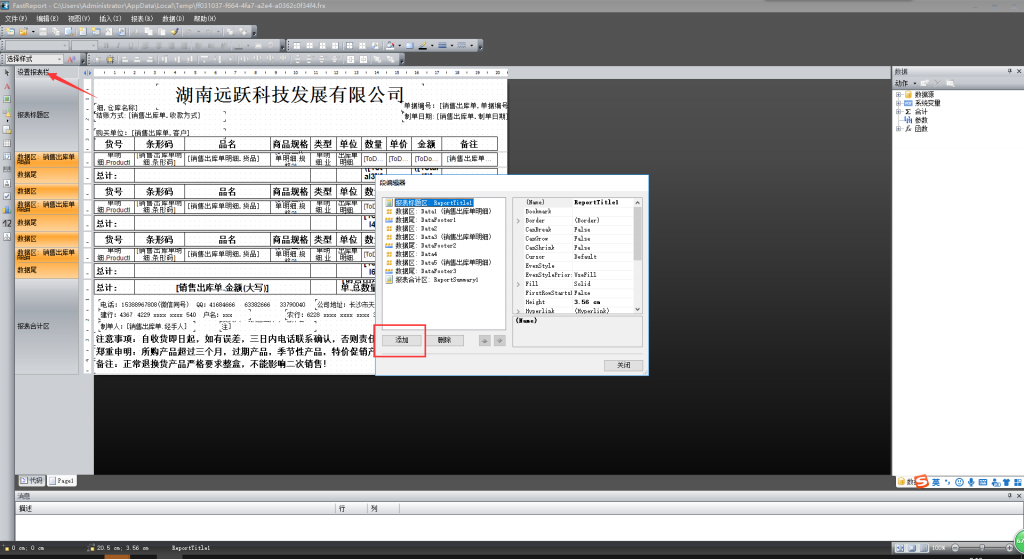Click the move band up arrow button
Image resolution: width=1024 pixels, height=559 pixels.
tap(485, 340)
